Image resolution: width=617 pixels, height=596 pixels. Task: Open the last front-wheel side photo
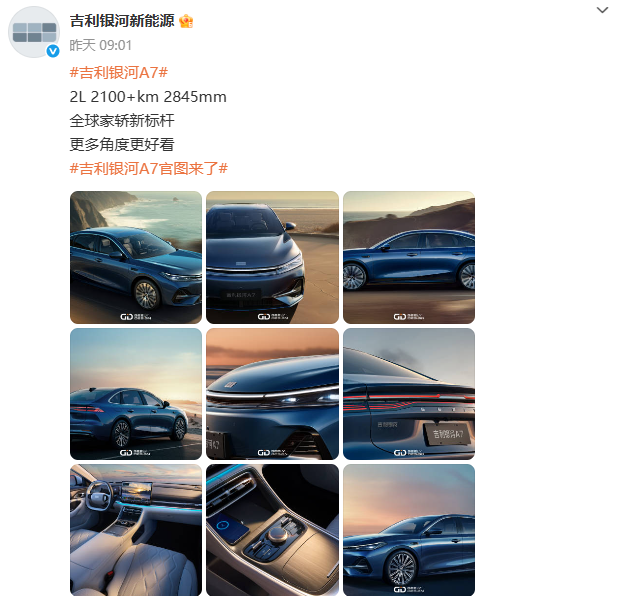(x=409, y=530)
